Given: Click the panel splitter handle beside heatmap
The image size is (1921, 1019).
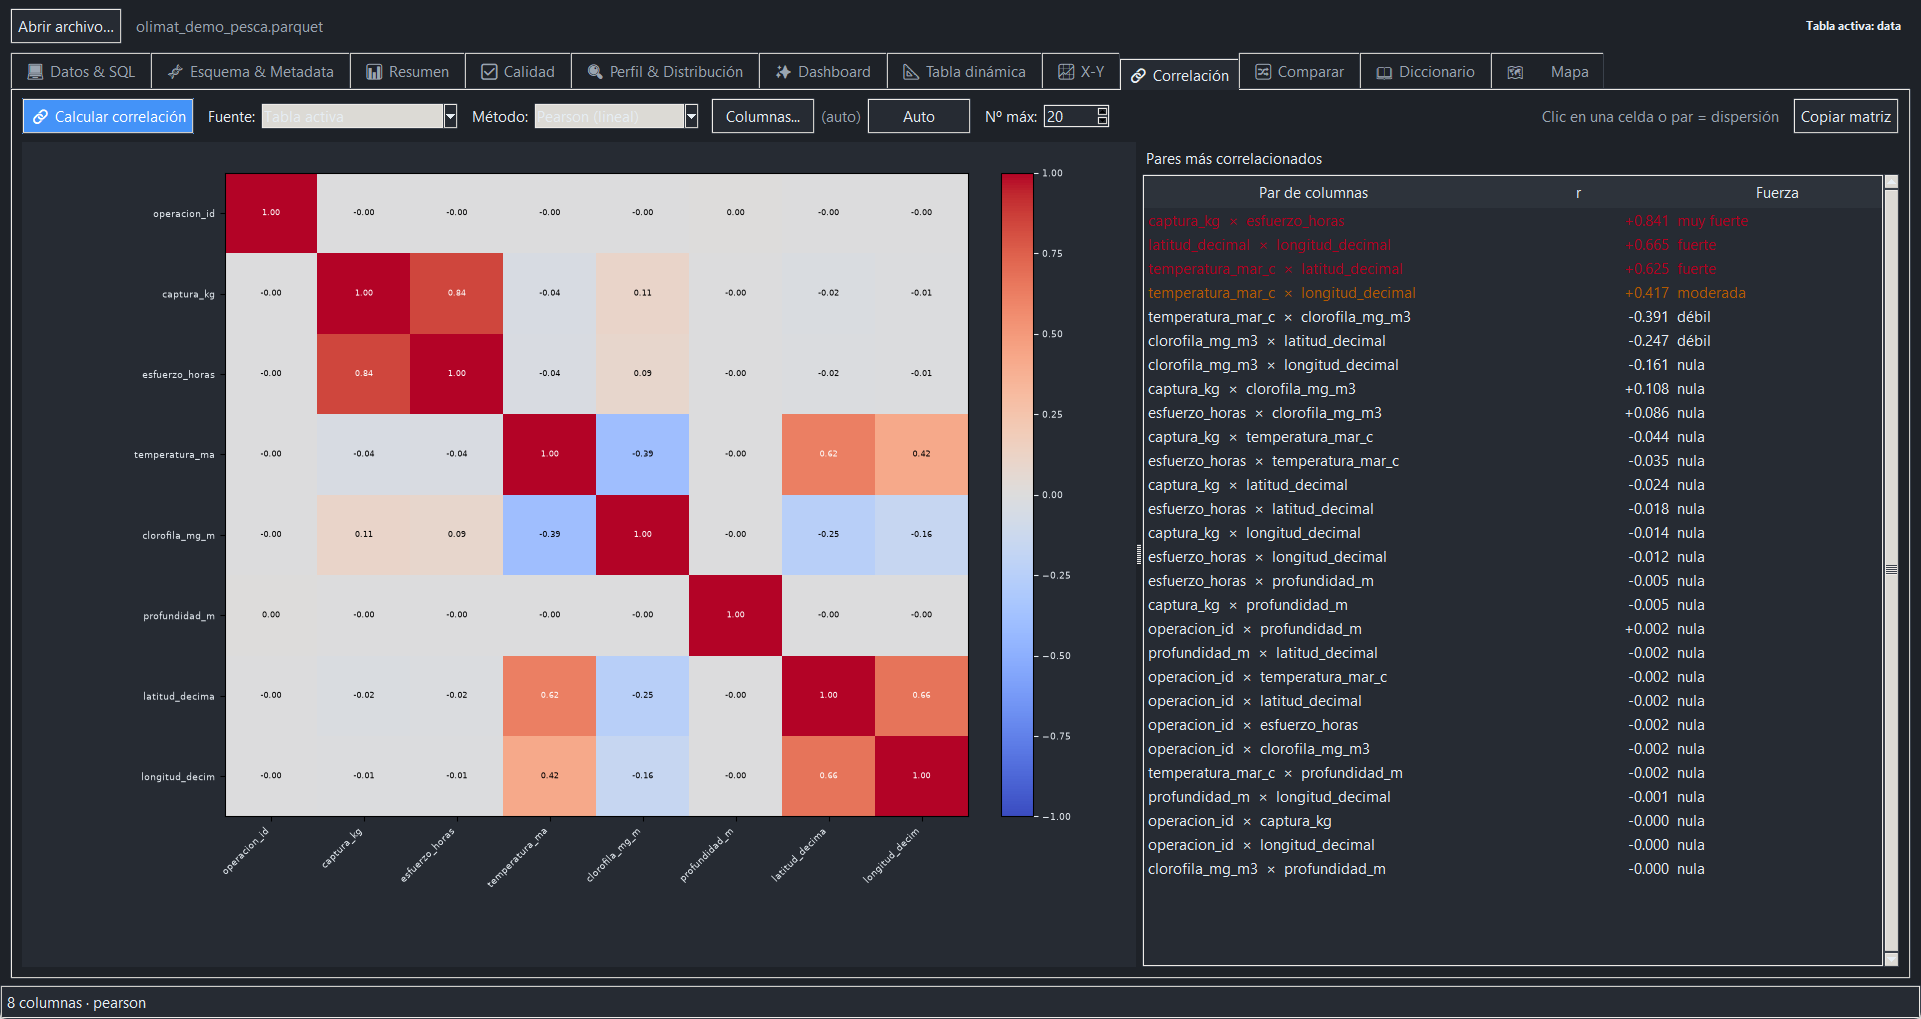Looking at the screenshot, I should 1139,554.
